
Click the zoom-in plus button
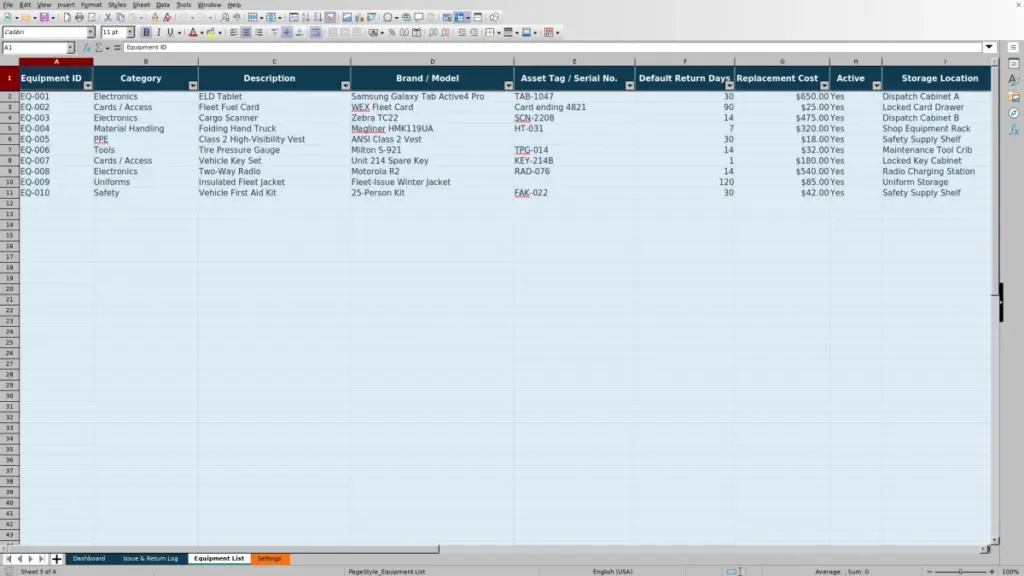pos(991,571)
